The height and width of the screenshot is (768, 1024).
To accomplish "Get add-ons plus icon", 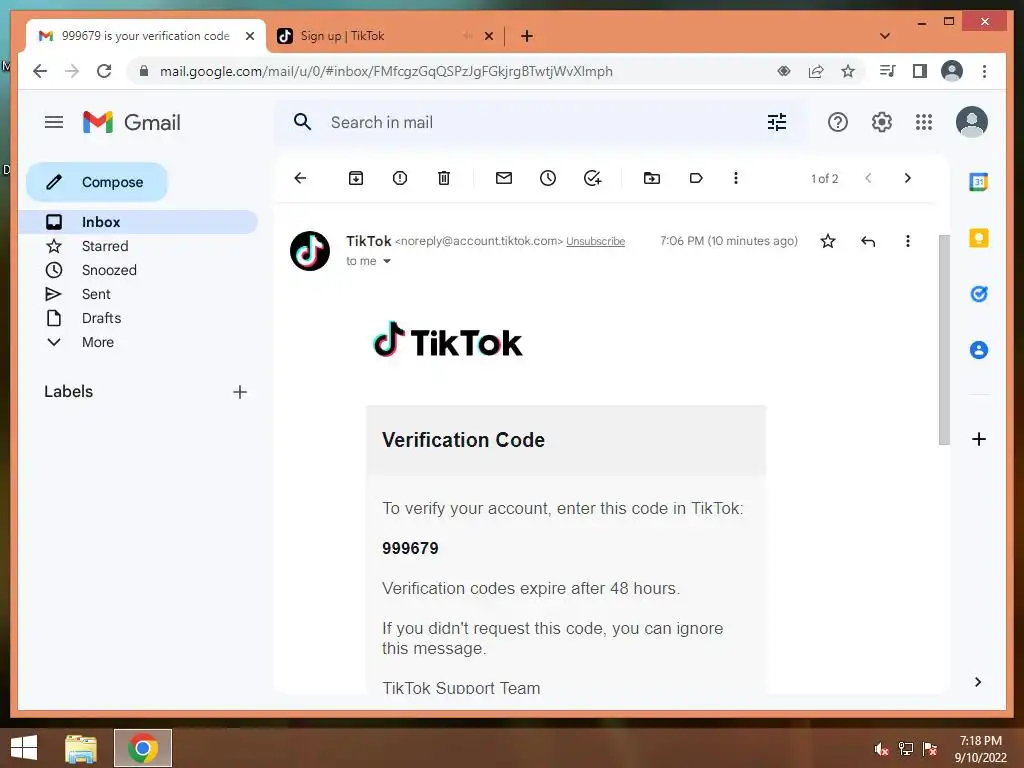I will pos(978,439).
